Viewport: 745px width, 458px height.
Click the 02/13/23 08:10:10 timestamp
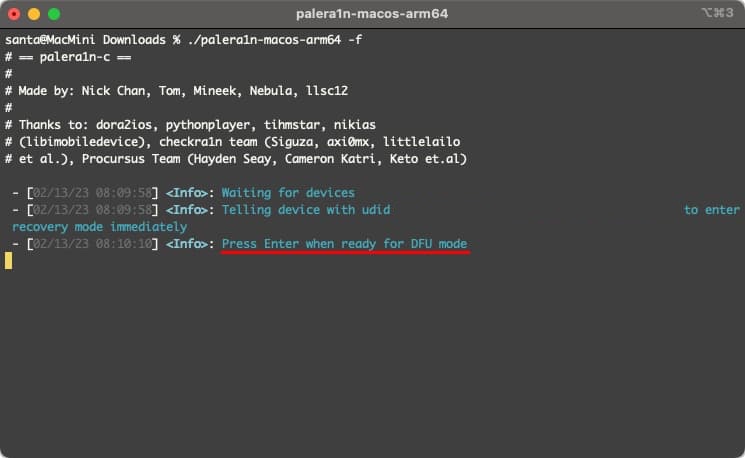[92, 244]
